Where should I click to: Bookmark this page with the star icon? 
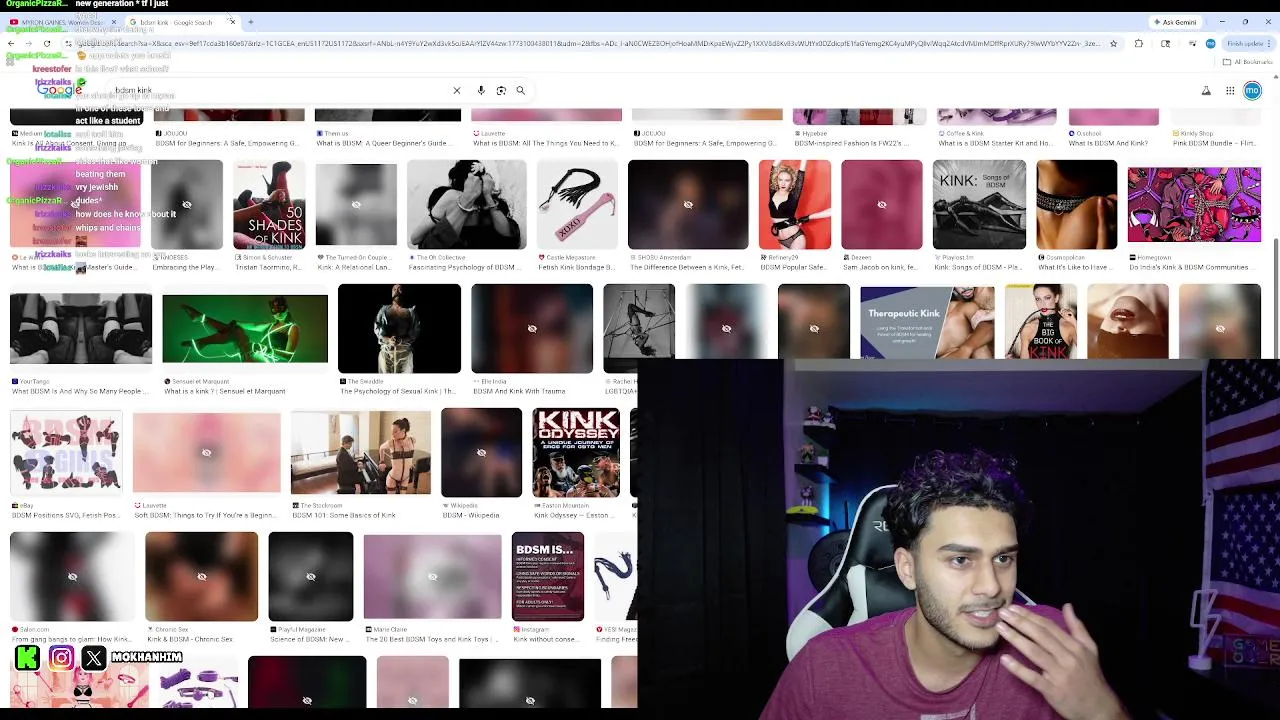coord(1113,44)
